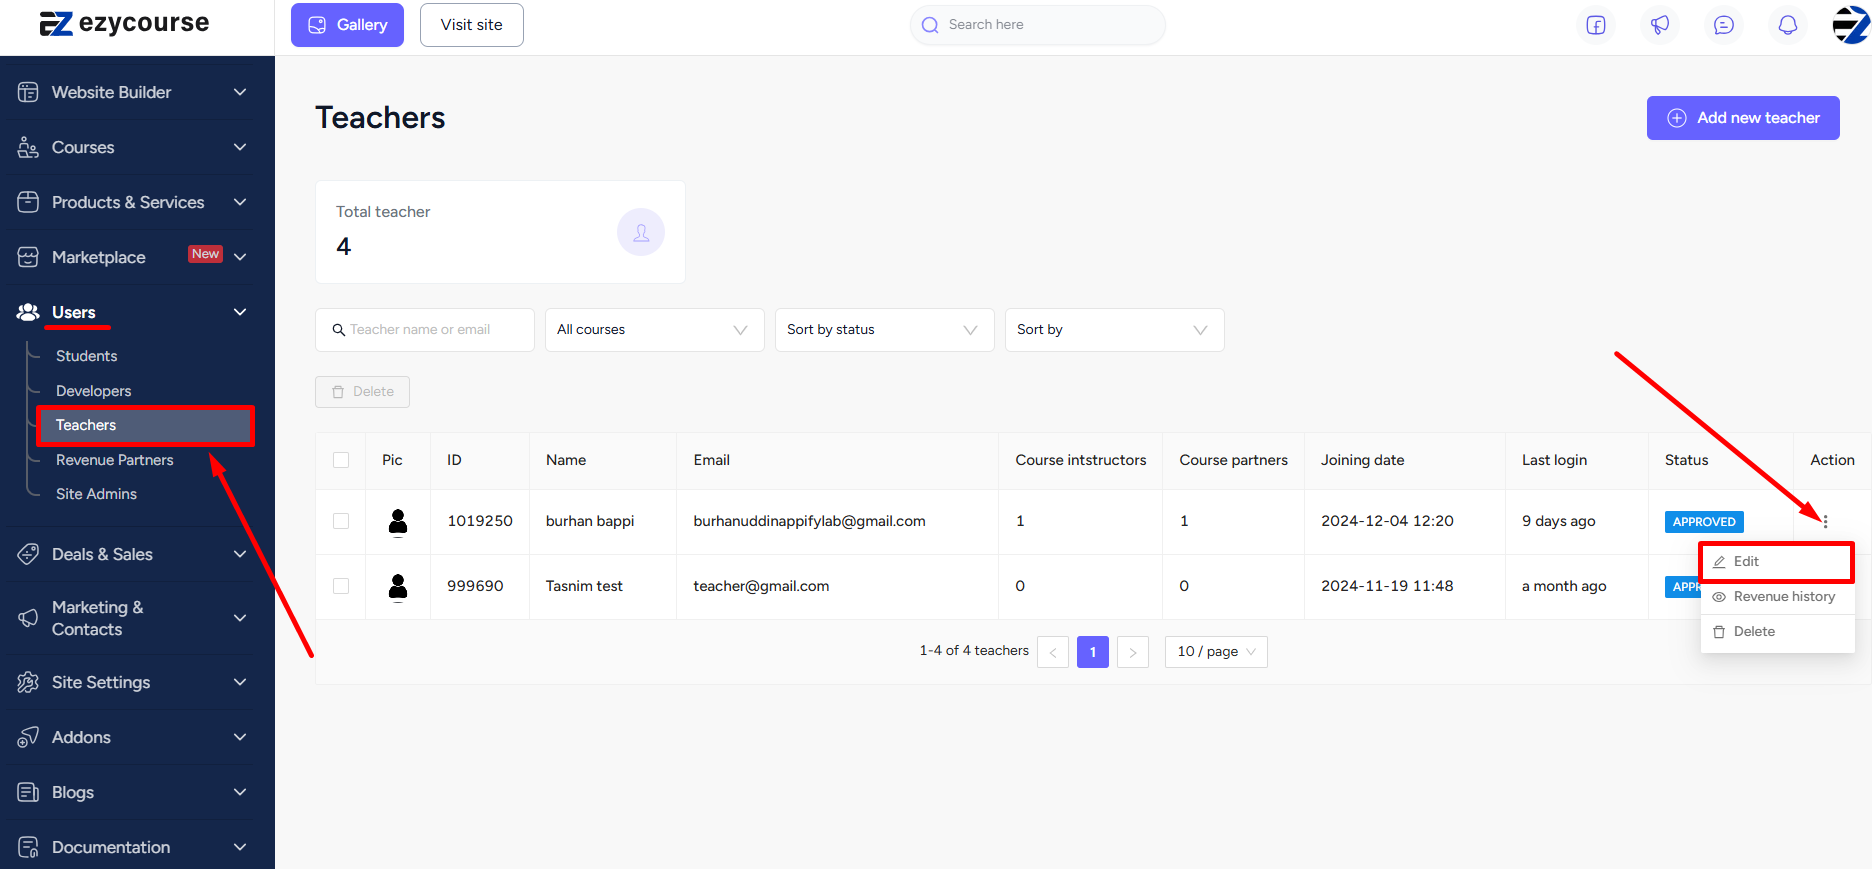This screenshot has height=869, width=1872.
Task: Open action menu for burhan bappi
Action: point(1825,521)
